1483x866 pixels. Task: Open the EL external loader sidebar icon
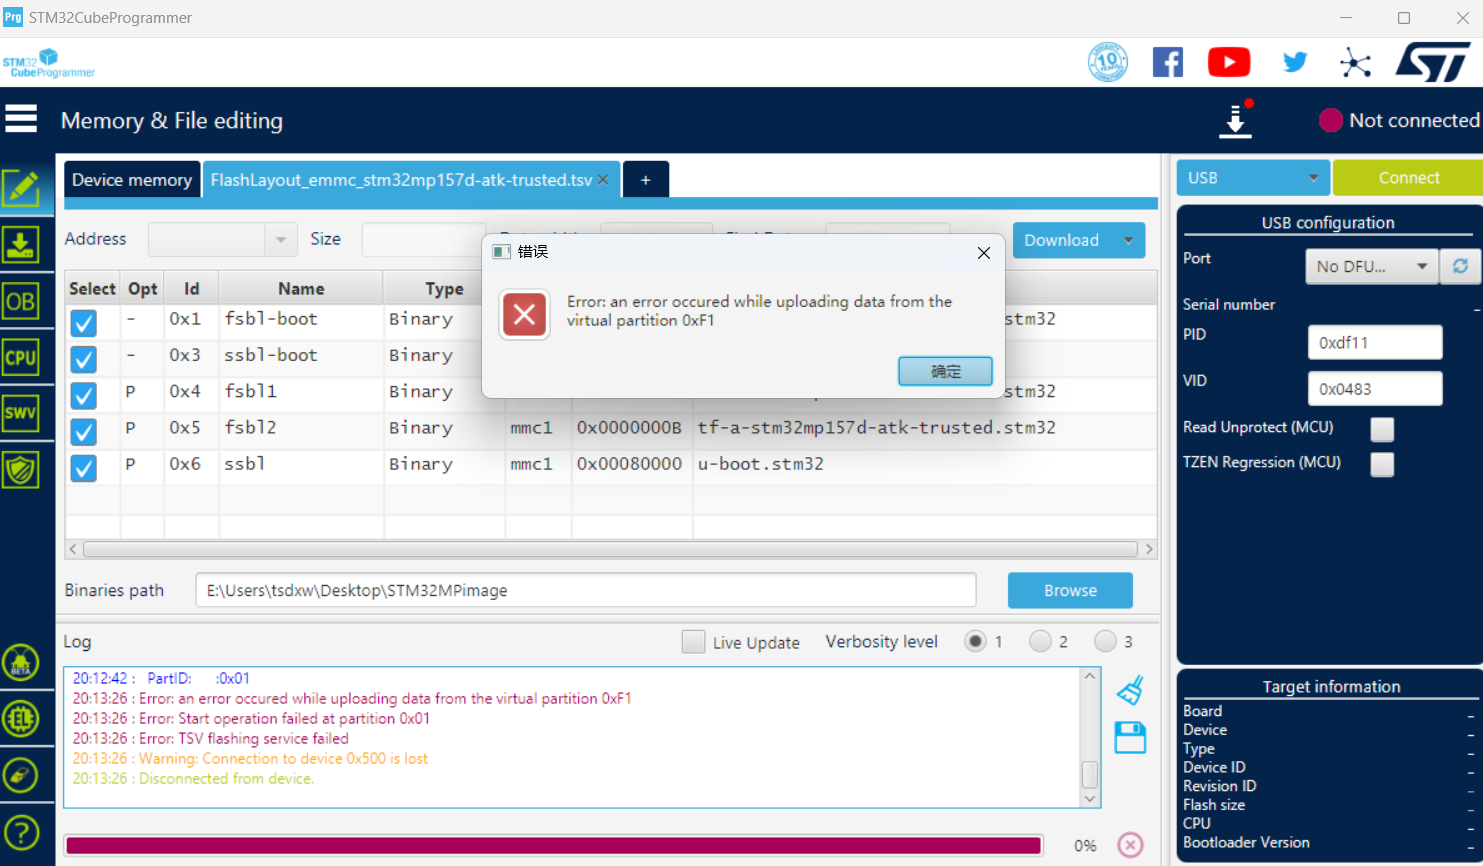coord(21,719)
